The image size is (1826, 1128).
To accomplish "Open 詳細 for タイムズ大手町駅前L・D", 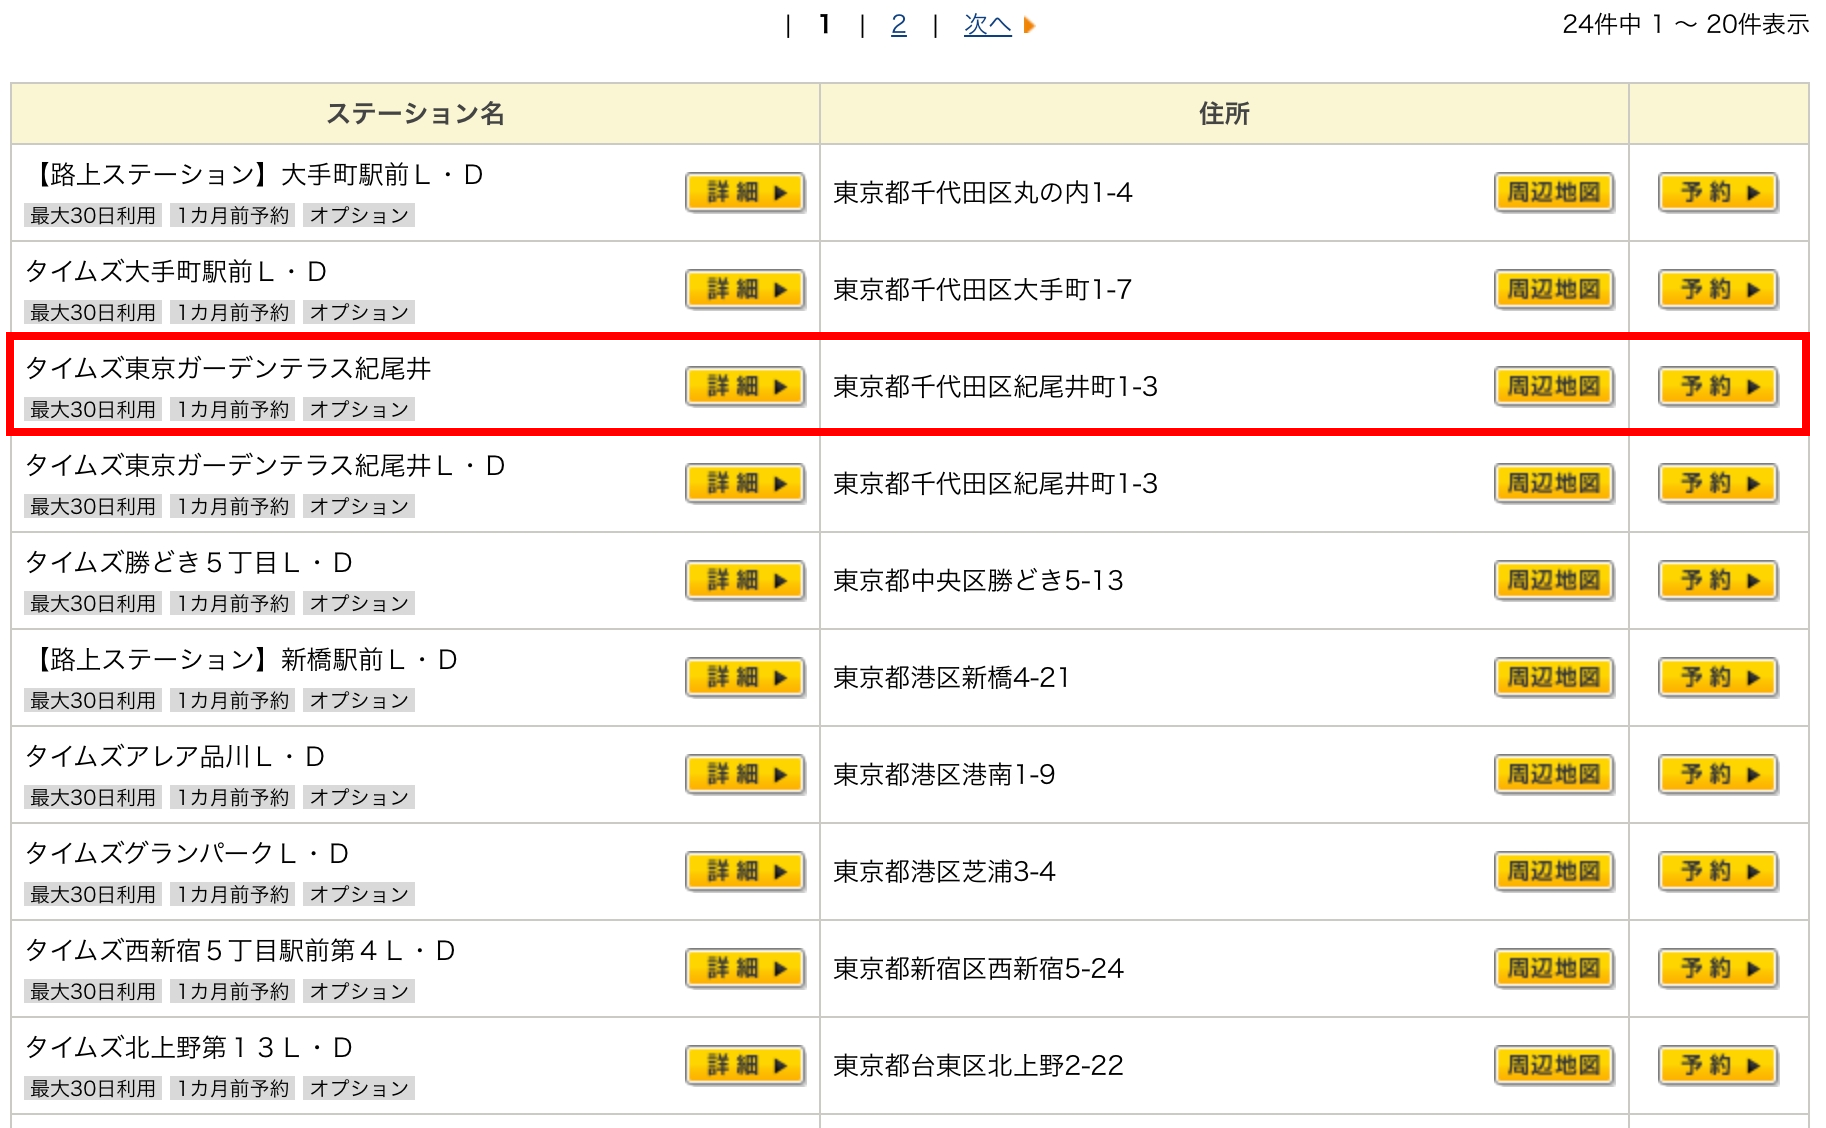I will 745,289.
